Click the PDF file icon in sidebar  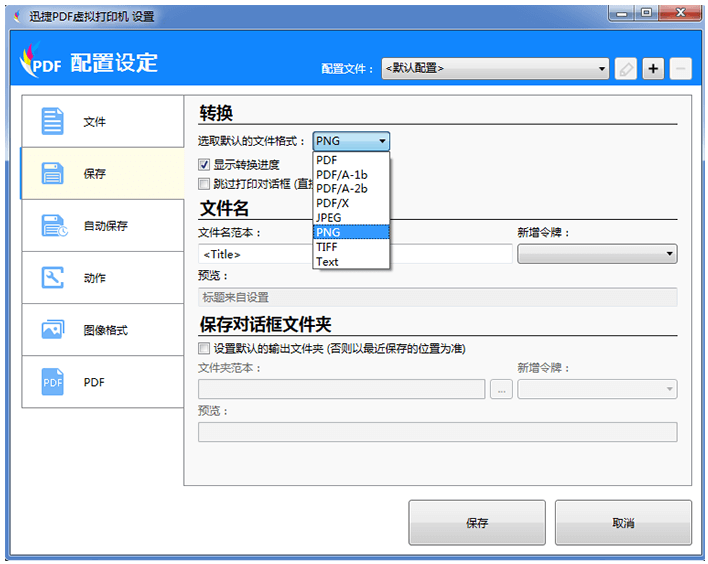(x=53, y=382)
